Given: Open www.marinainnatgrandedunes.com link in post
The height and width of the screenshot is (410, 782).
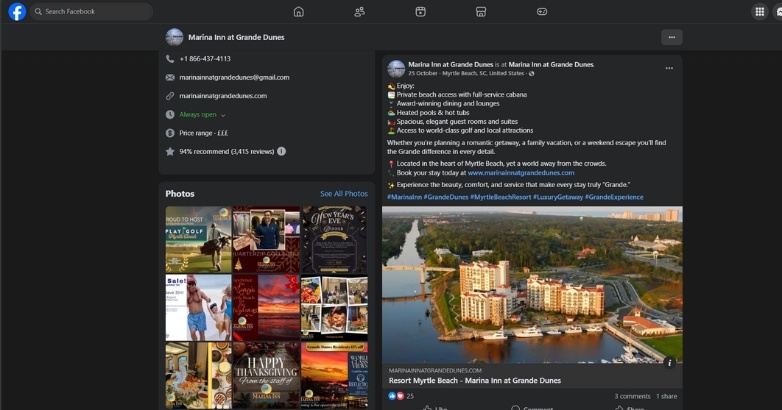Looking at the screenshot, I should pos(521,173).
